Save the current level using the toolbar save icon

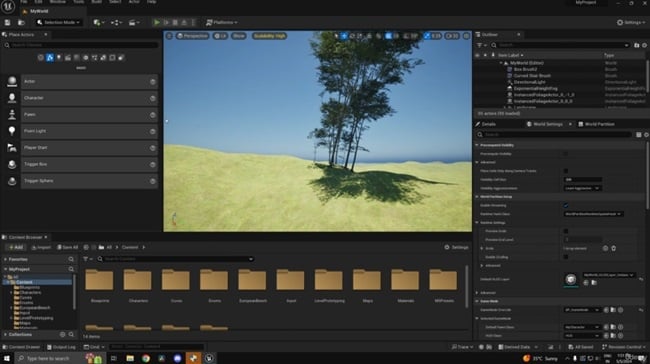pos(7,22)
